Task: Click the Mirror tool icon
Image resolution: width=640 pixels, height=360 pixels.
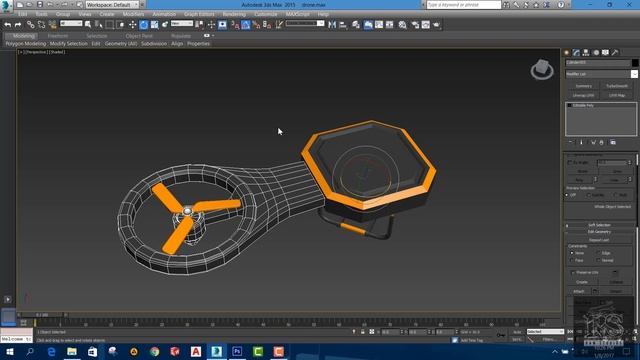Action: tap(332, 25)
